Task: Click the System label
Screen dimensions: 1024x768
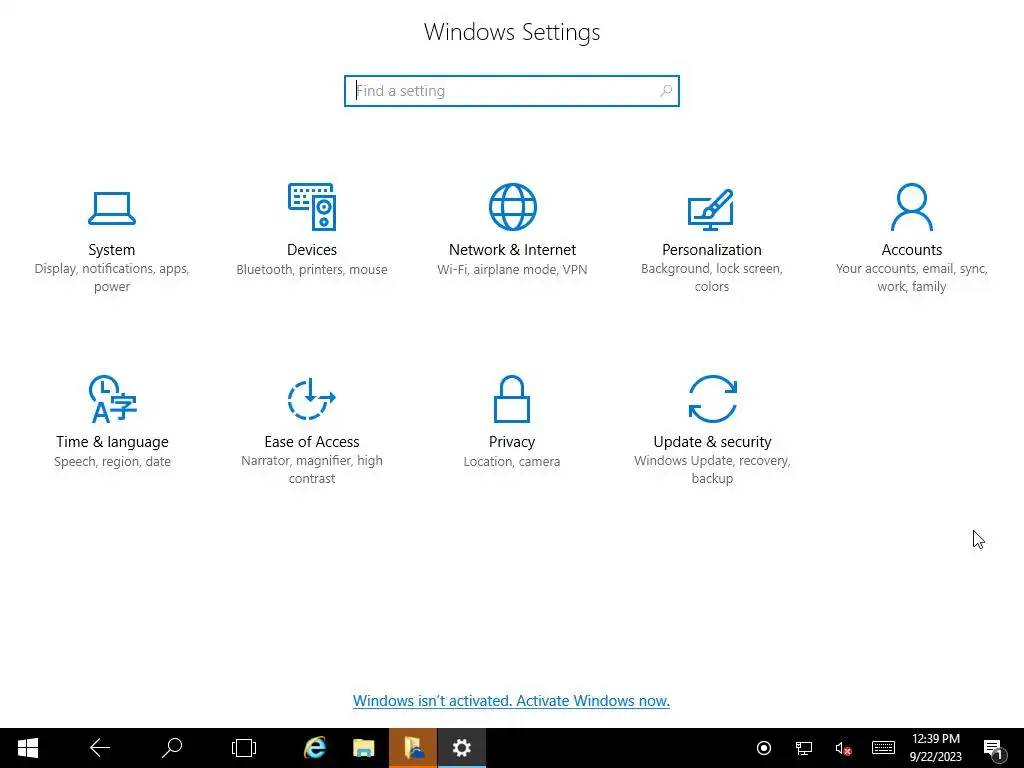Action: [112, 249]
